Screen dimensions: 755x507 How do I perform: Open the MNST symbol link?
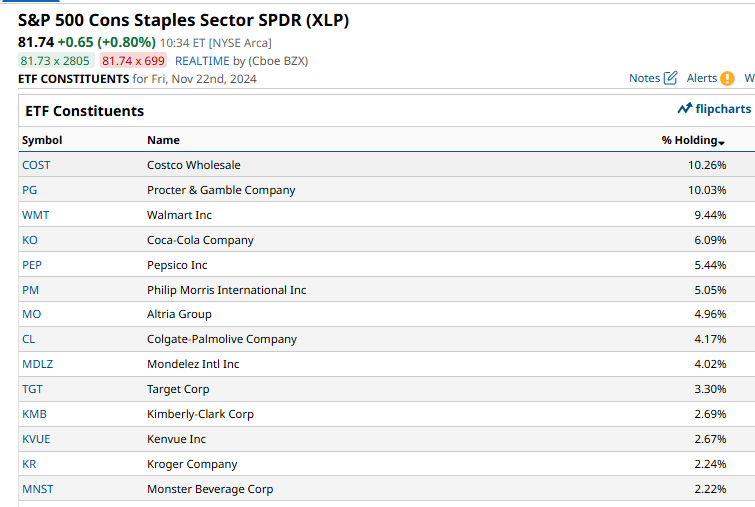click(38, 490)
